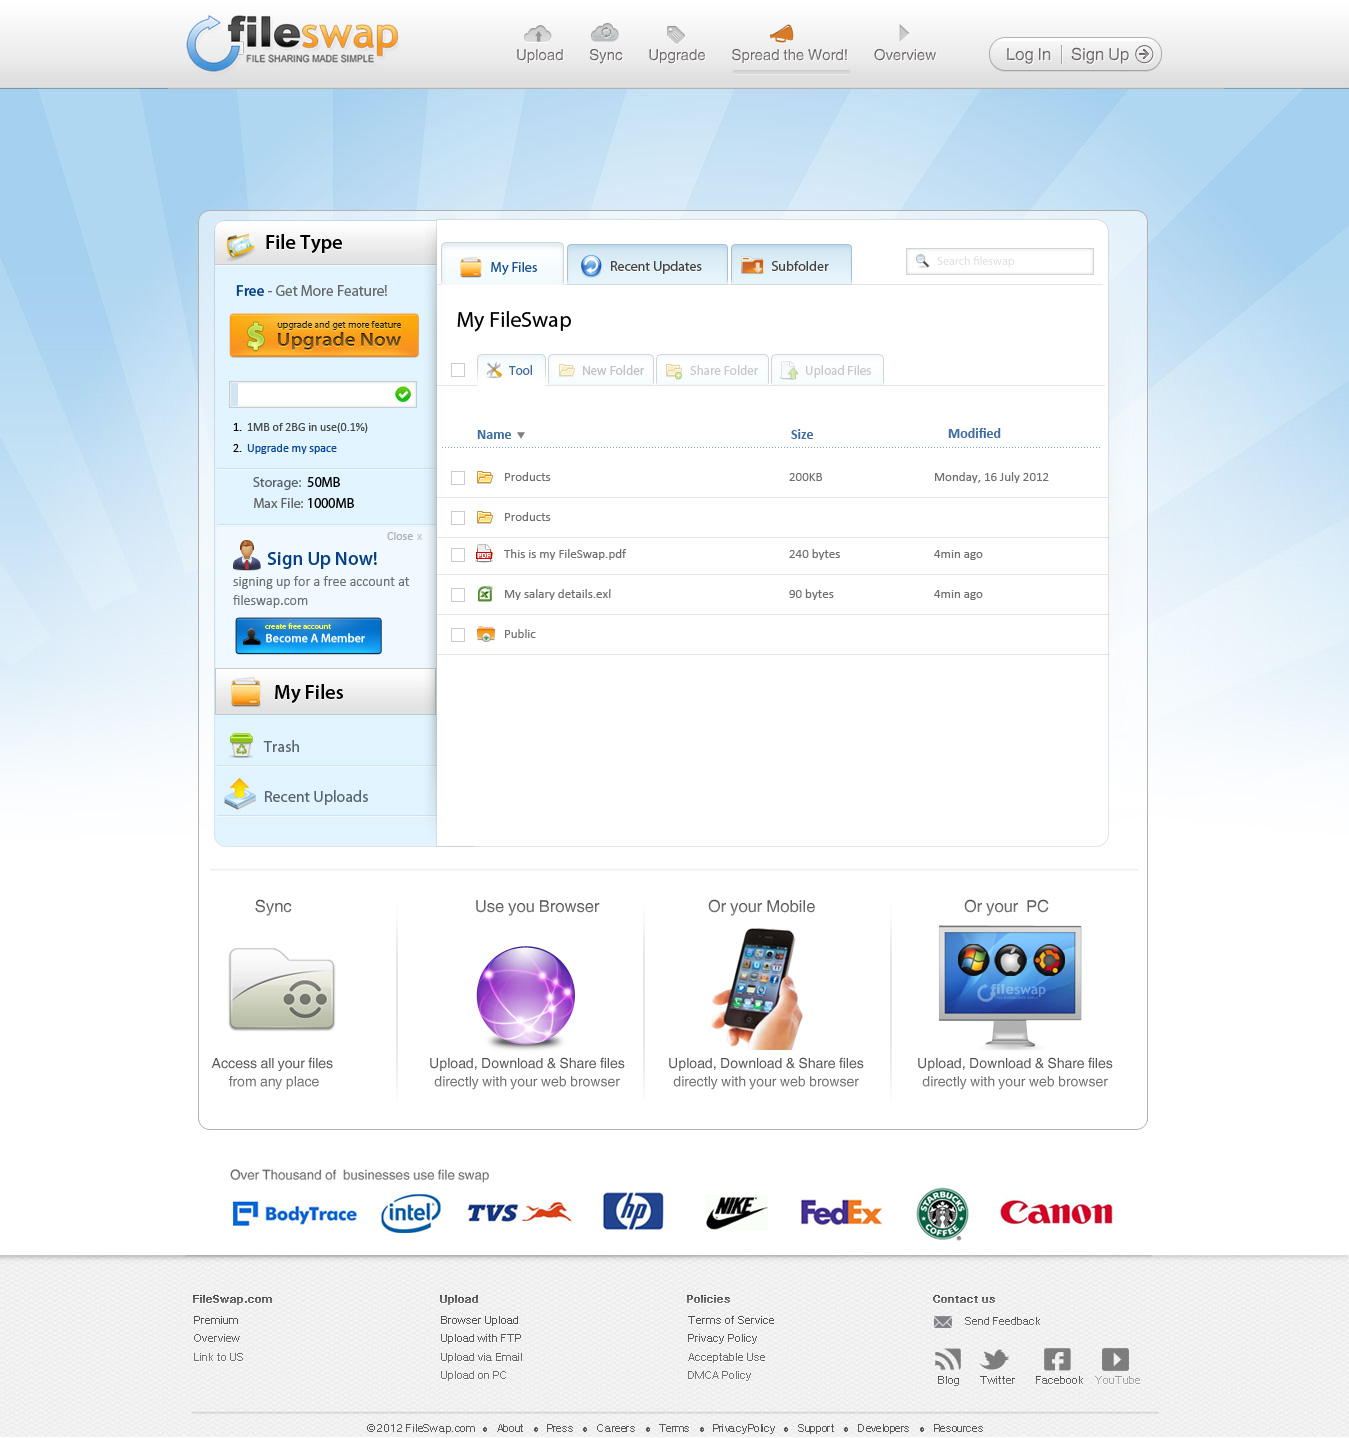The height and width of the screenshot is (1438, 1349).
Task: Check the box next to My salary details.exl
Action: pyautogui.click(x=458, y=595)
